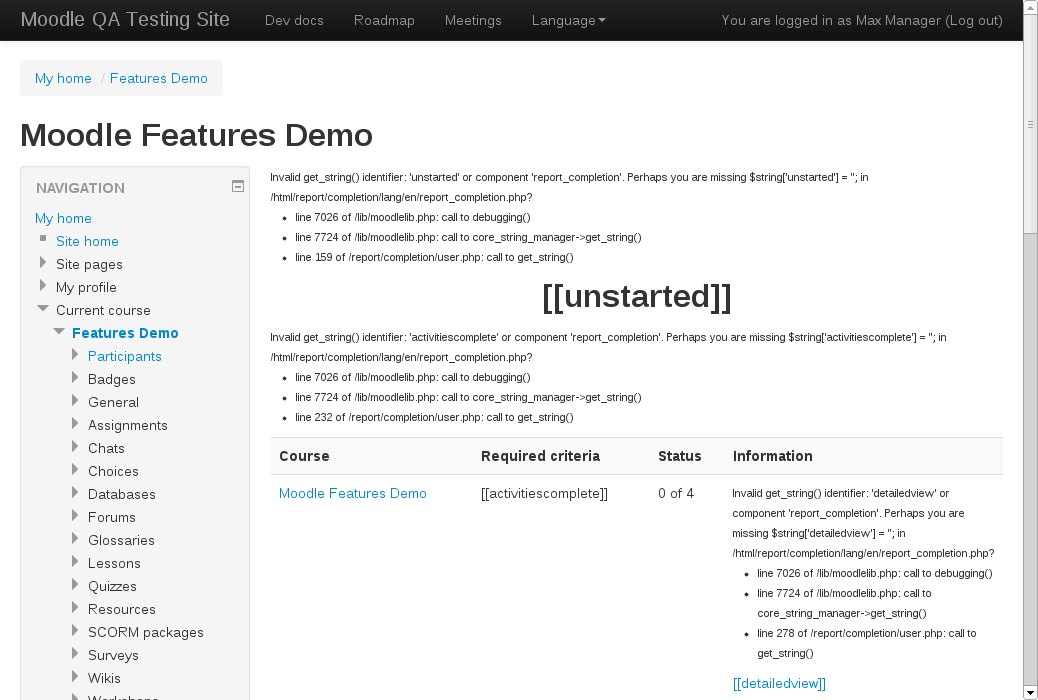The width and height of the screenshot is (1038, 700).
Task: Select Choices in the navigation tree
Action: point(113,472)
